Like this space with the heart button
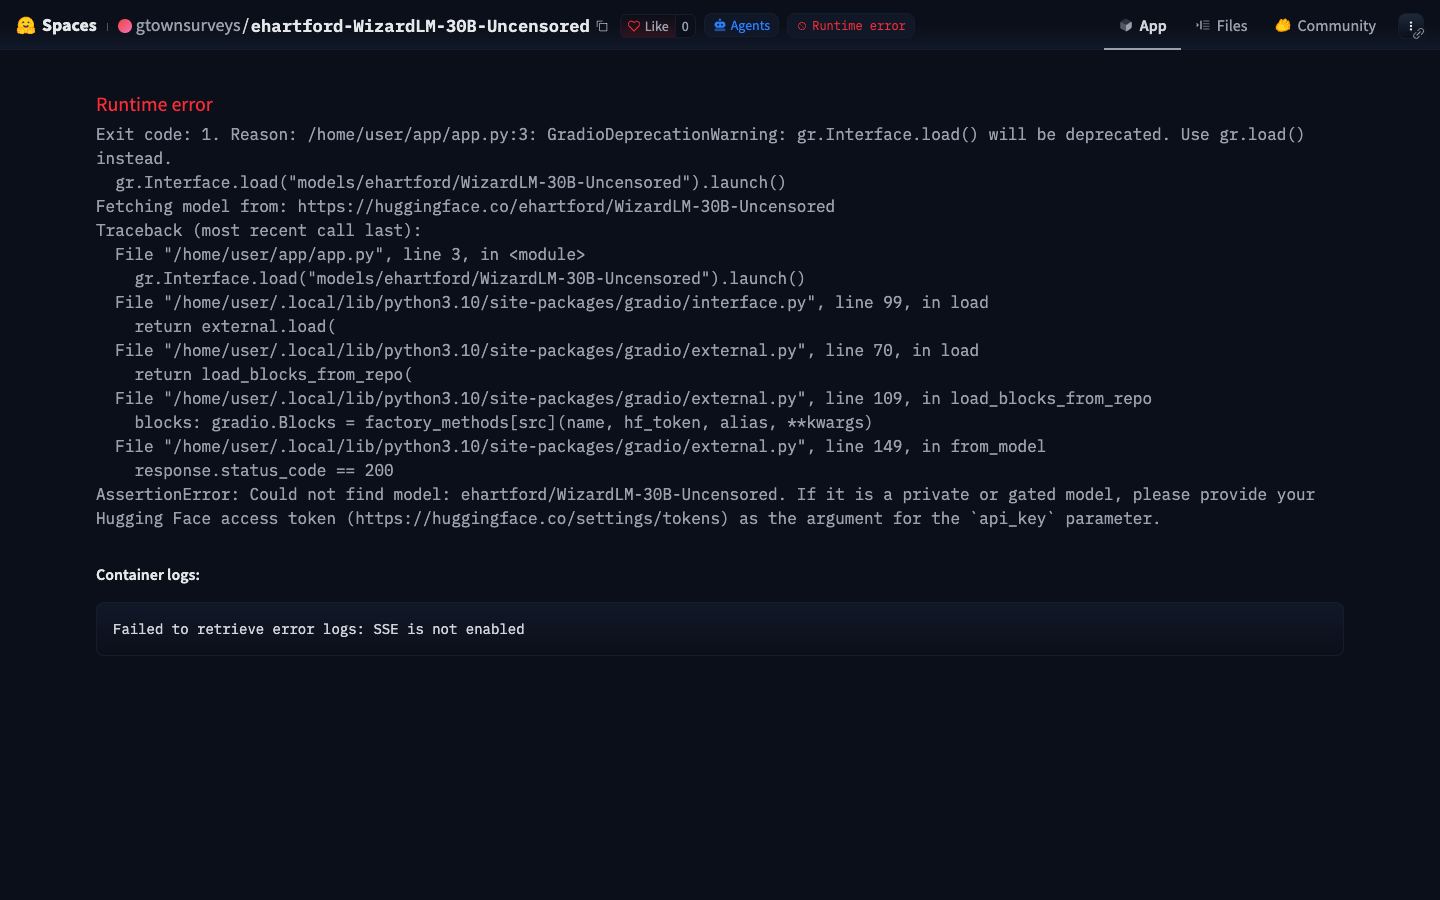This screenshot has height=900, width=1440. pos(648,26)
